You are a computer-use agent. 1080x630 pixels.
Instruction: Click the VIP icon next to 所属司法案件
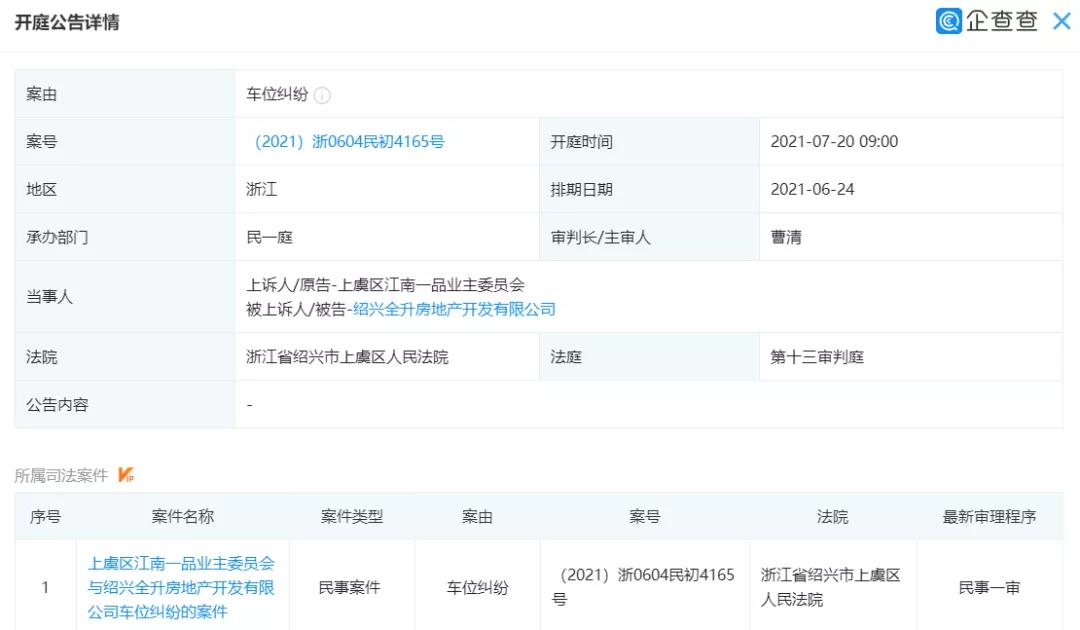tap(126, 474)
